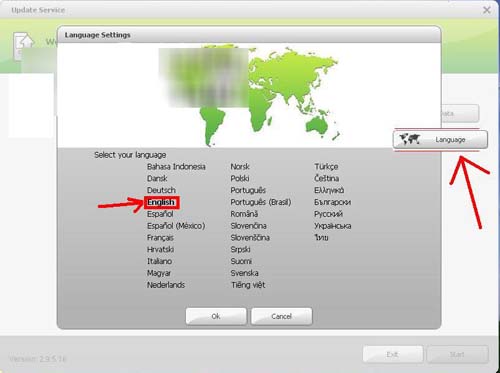Select Tiếng việt language option
Viewport: 500px width, 373px height.
pos(248,285)
